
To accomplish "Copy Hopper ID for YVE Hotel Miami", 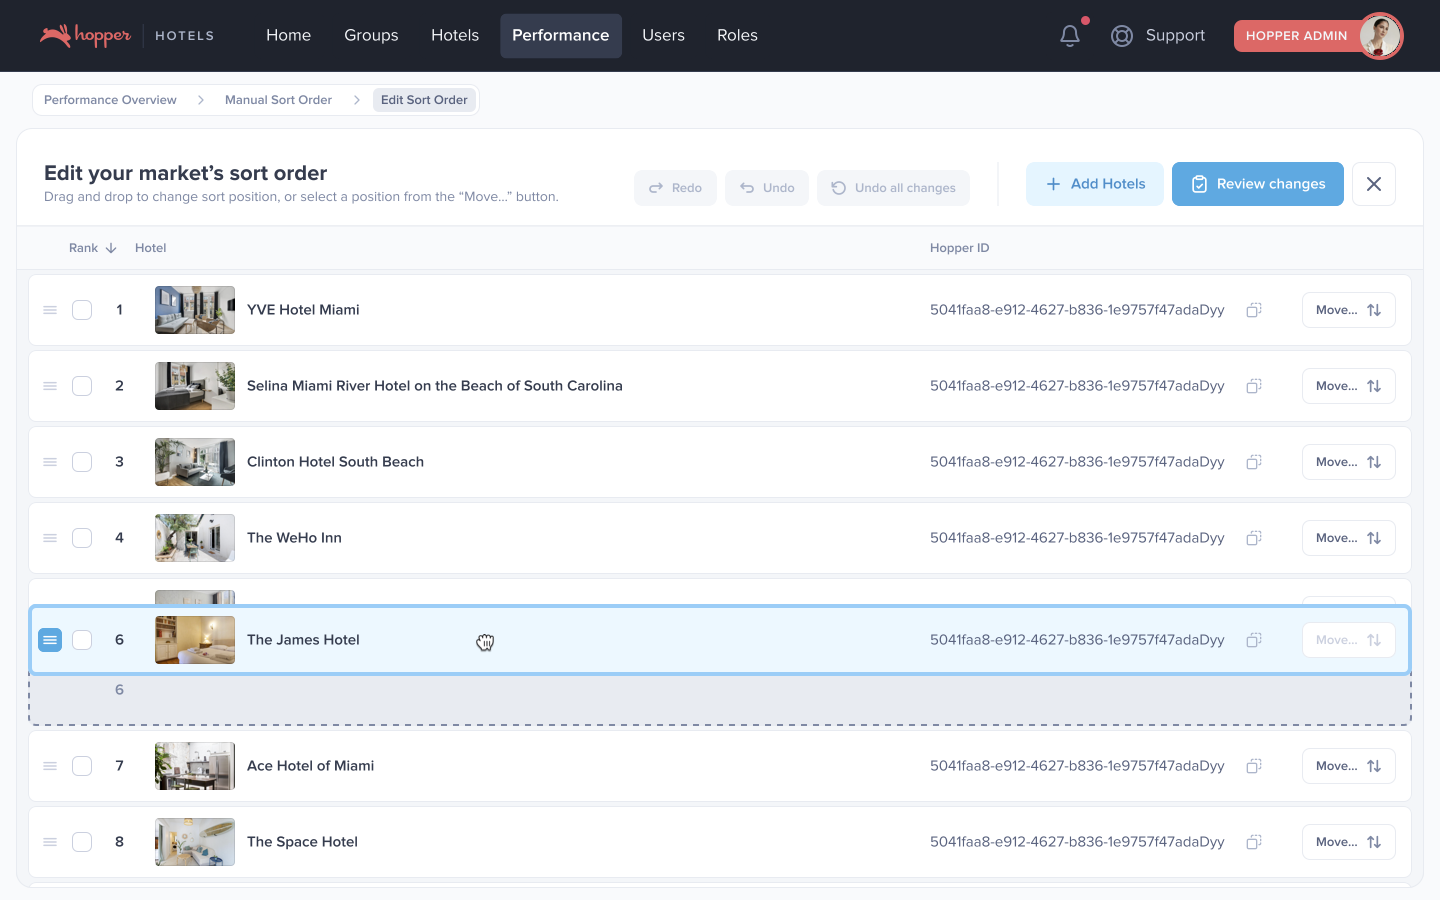I will (1253, 310).
